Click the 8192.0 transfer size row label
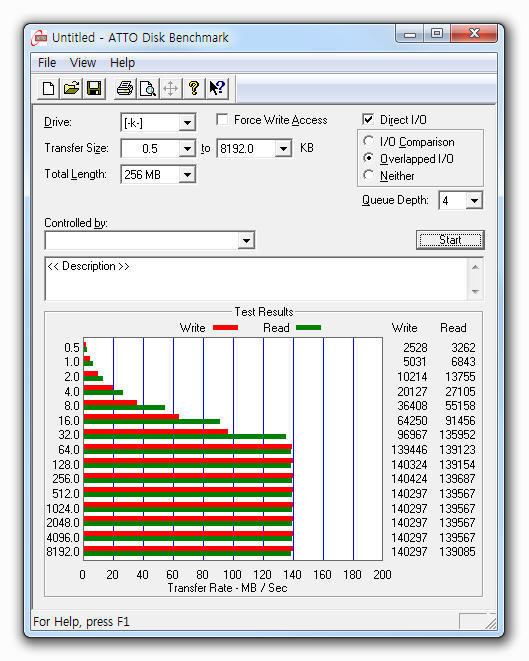 click(x=63, y=552)
